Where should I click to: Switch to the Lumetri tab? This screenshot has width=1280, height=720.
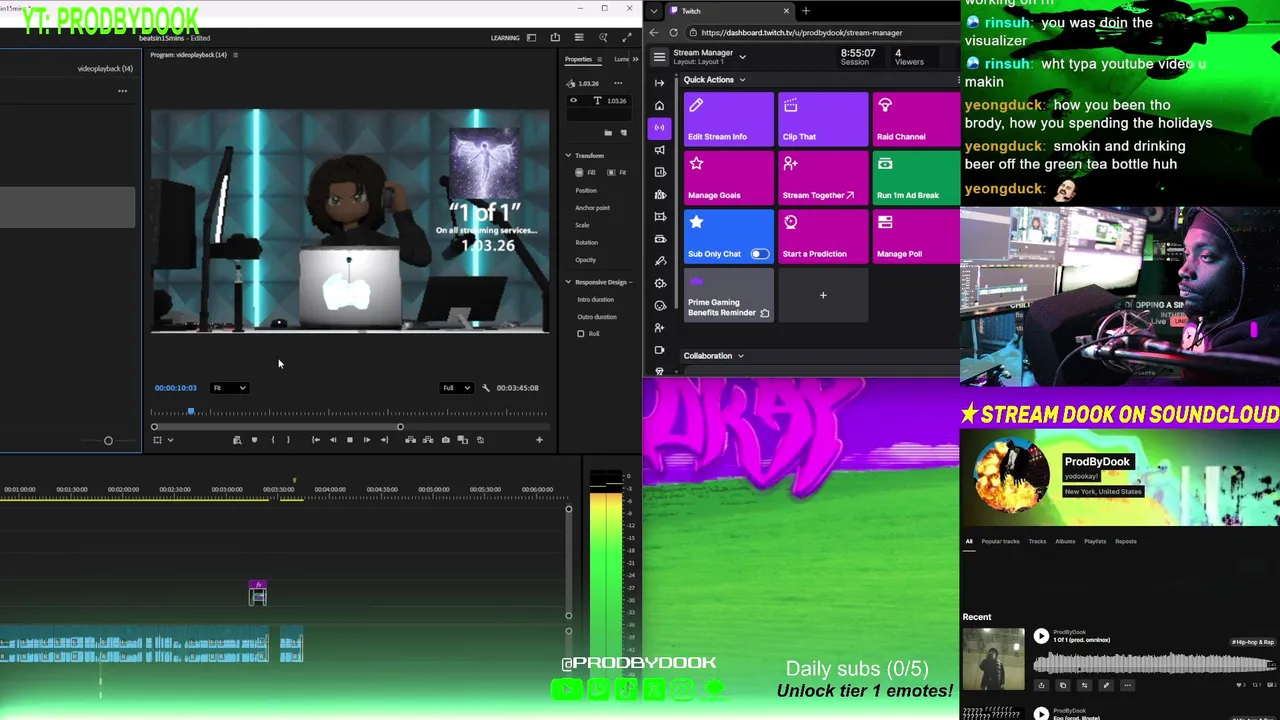(x=624, y=59)
